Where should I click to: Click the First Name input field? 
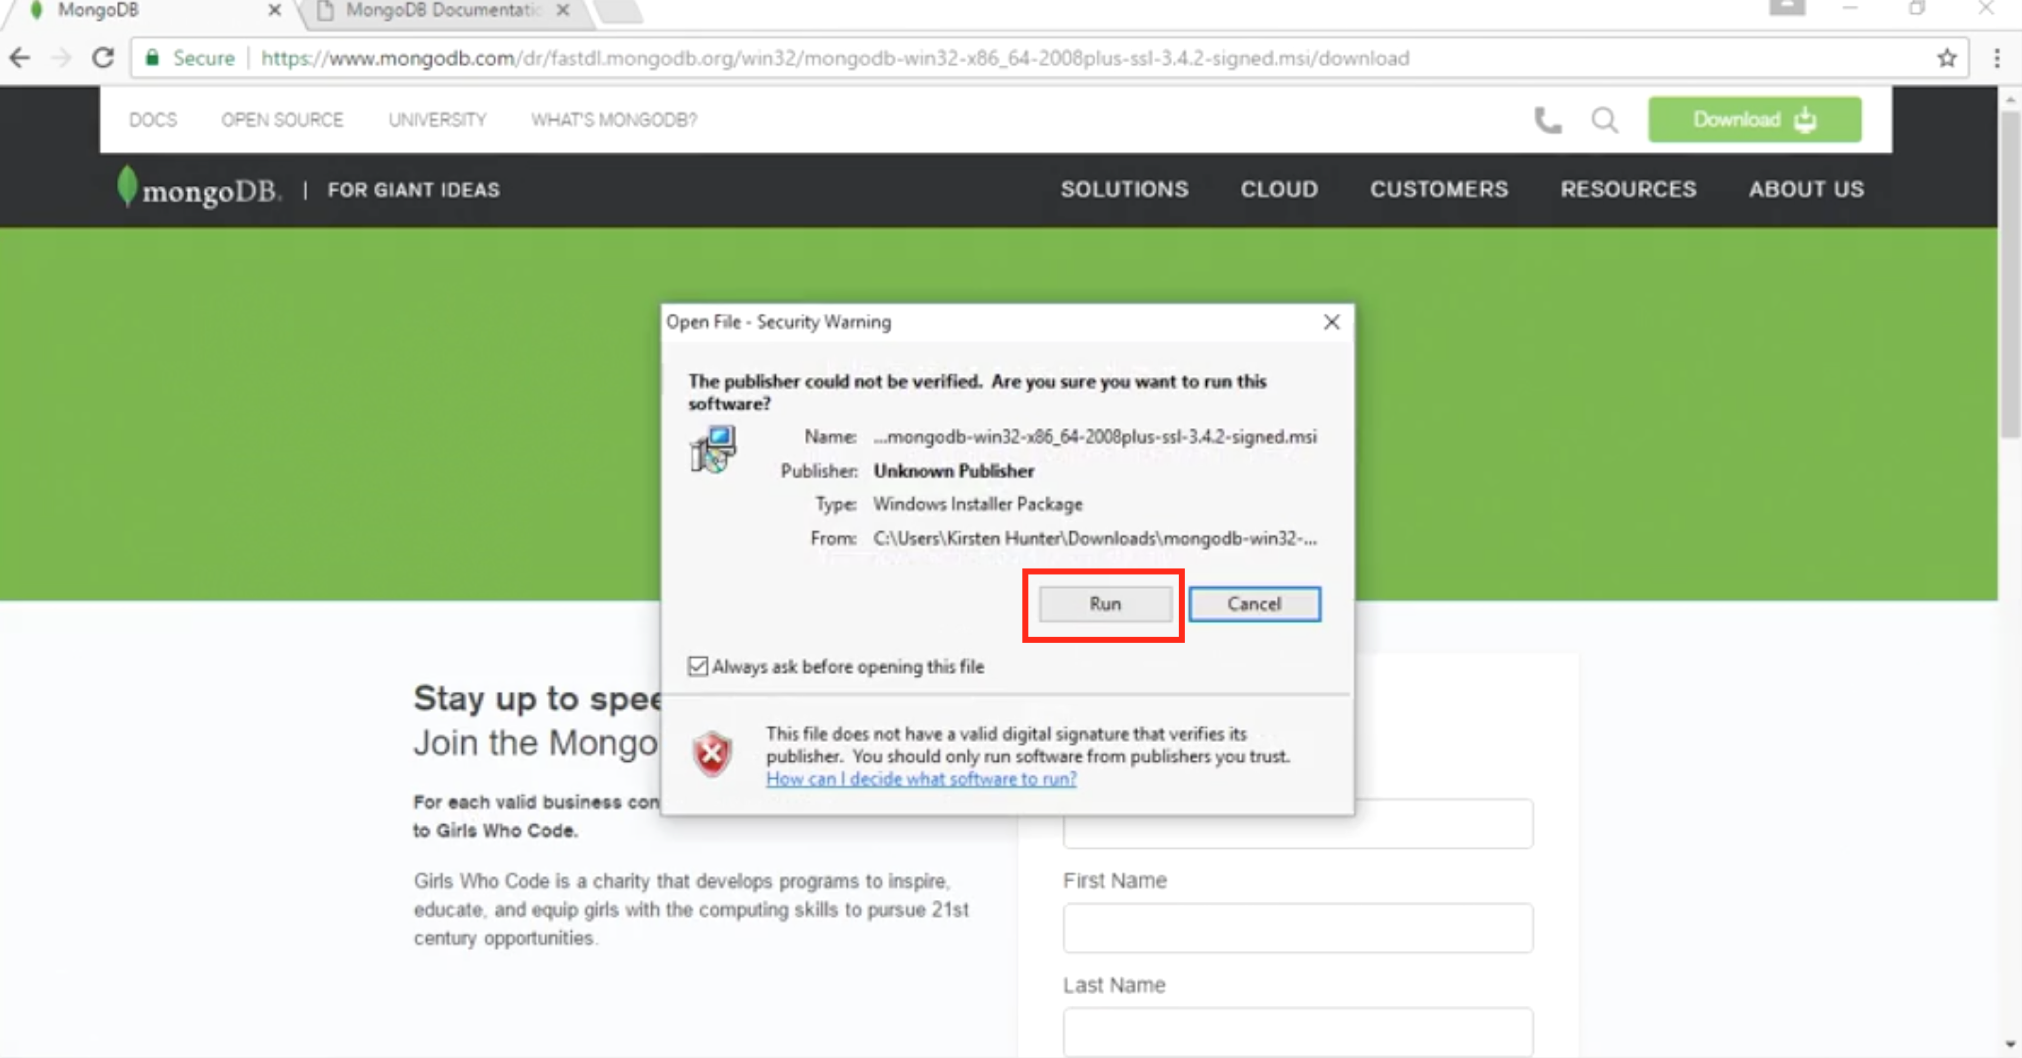[1298, 928]
